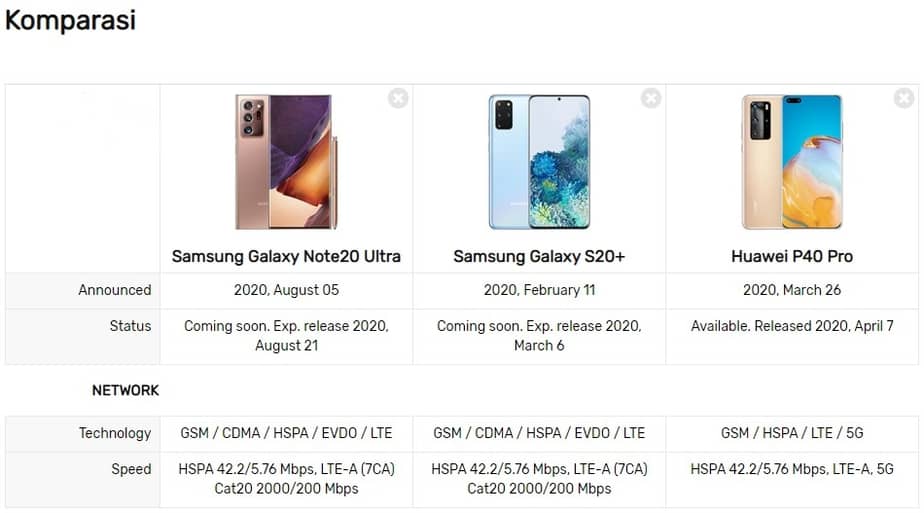Click the NETWORK section heading
Image resolution: width=924 pixels, height=513 pixels.
[125, 390]
